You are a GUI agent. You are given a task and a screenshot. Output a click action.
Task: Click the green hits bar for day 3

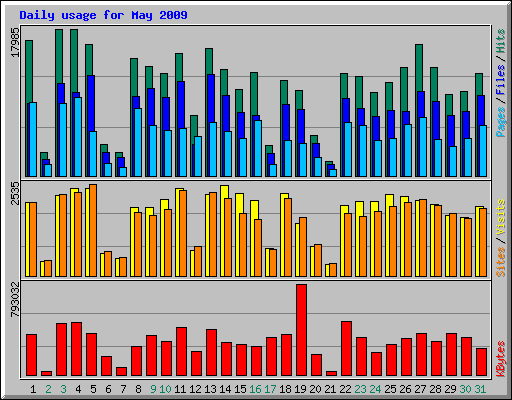coord(59,57)
